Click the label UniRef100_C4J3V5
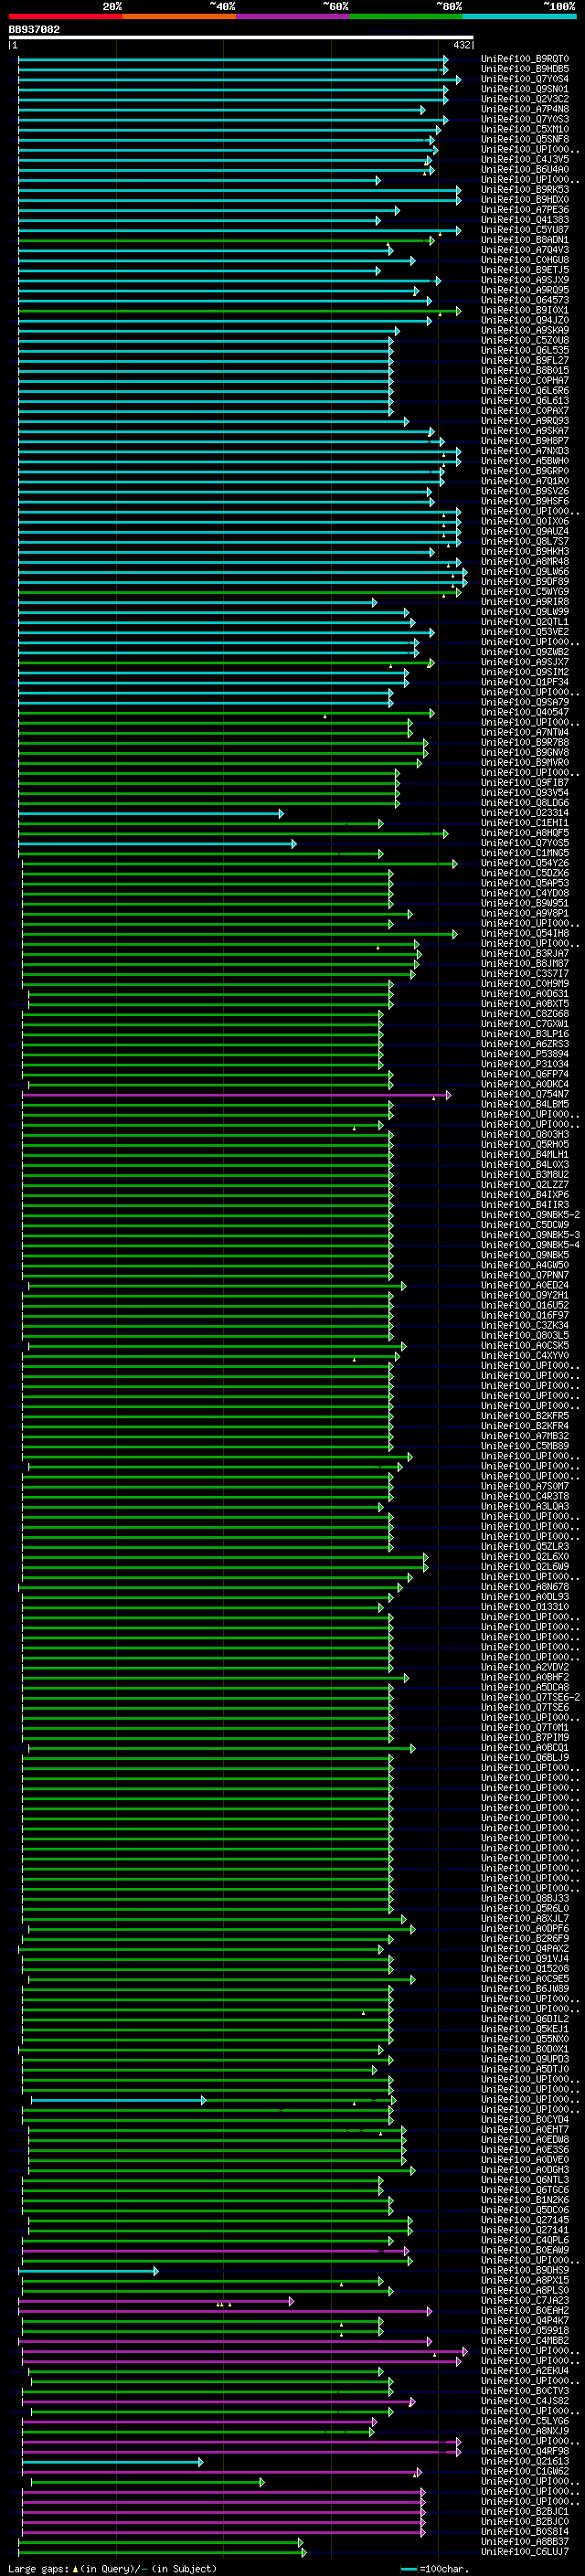This screenshot has height=2576, width=585. [525, 159]
